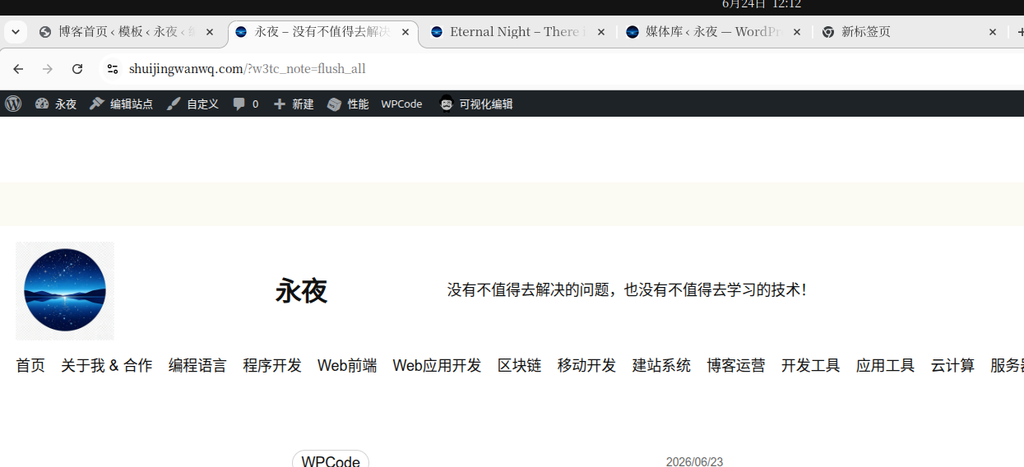Open the Web应用开发 category

[x=437, y=366]
